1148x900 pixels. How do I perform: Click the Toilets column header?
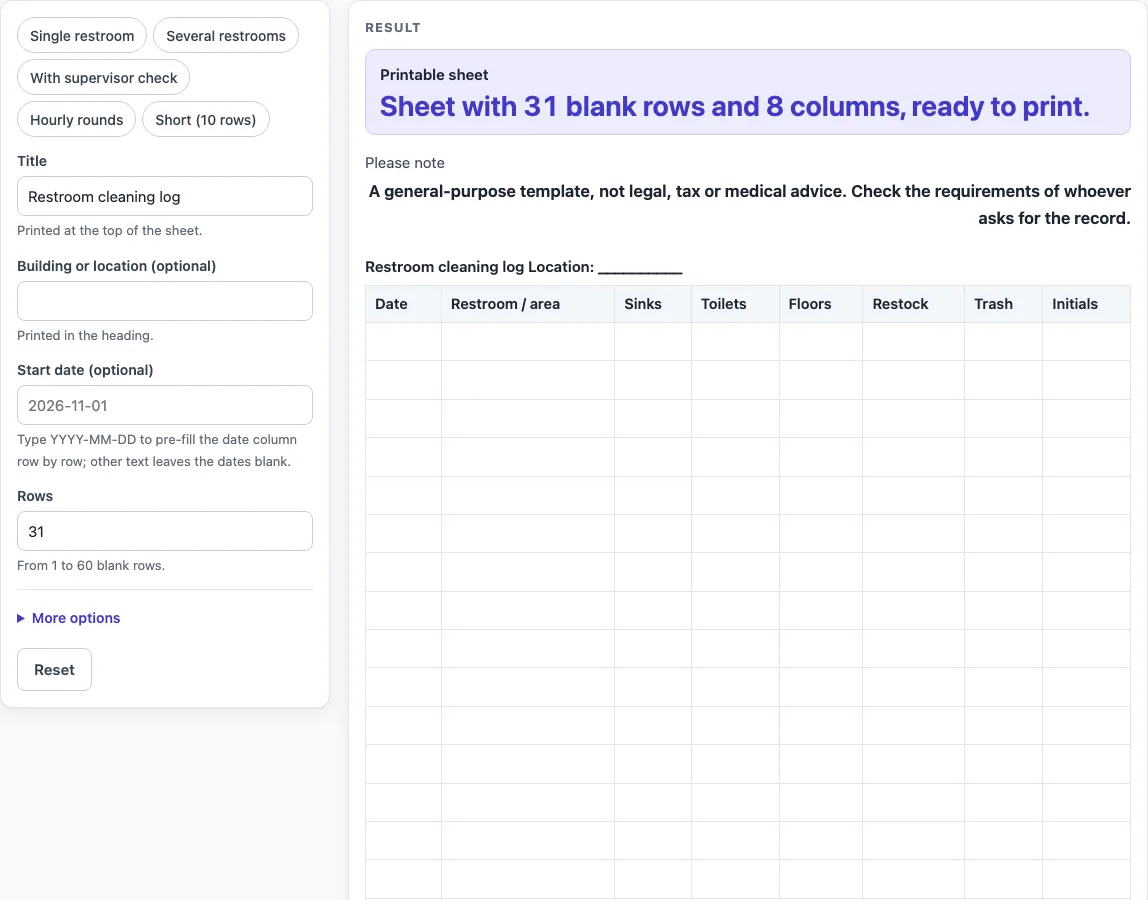click(x=735, y=304)
